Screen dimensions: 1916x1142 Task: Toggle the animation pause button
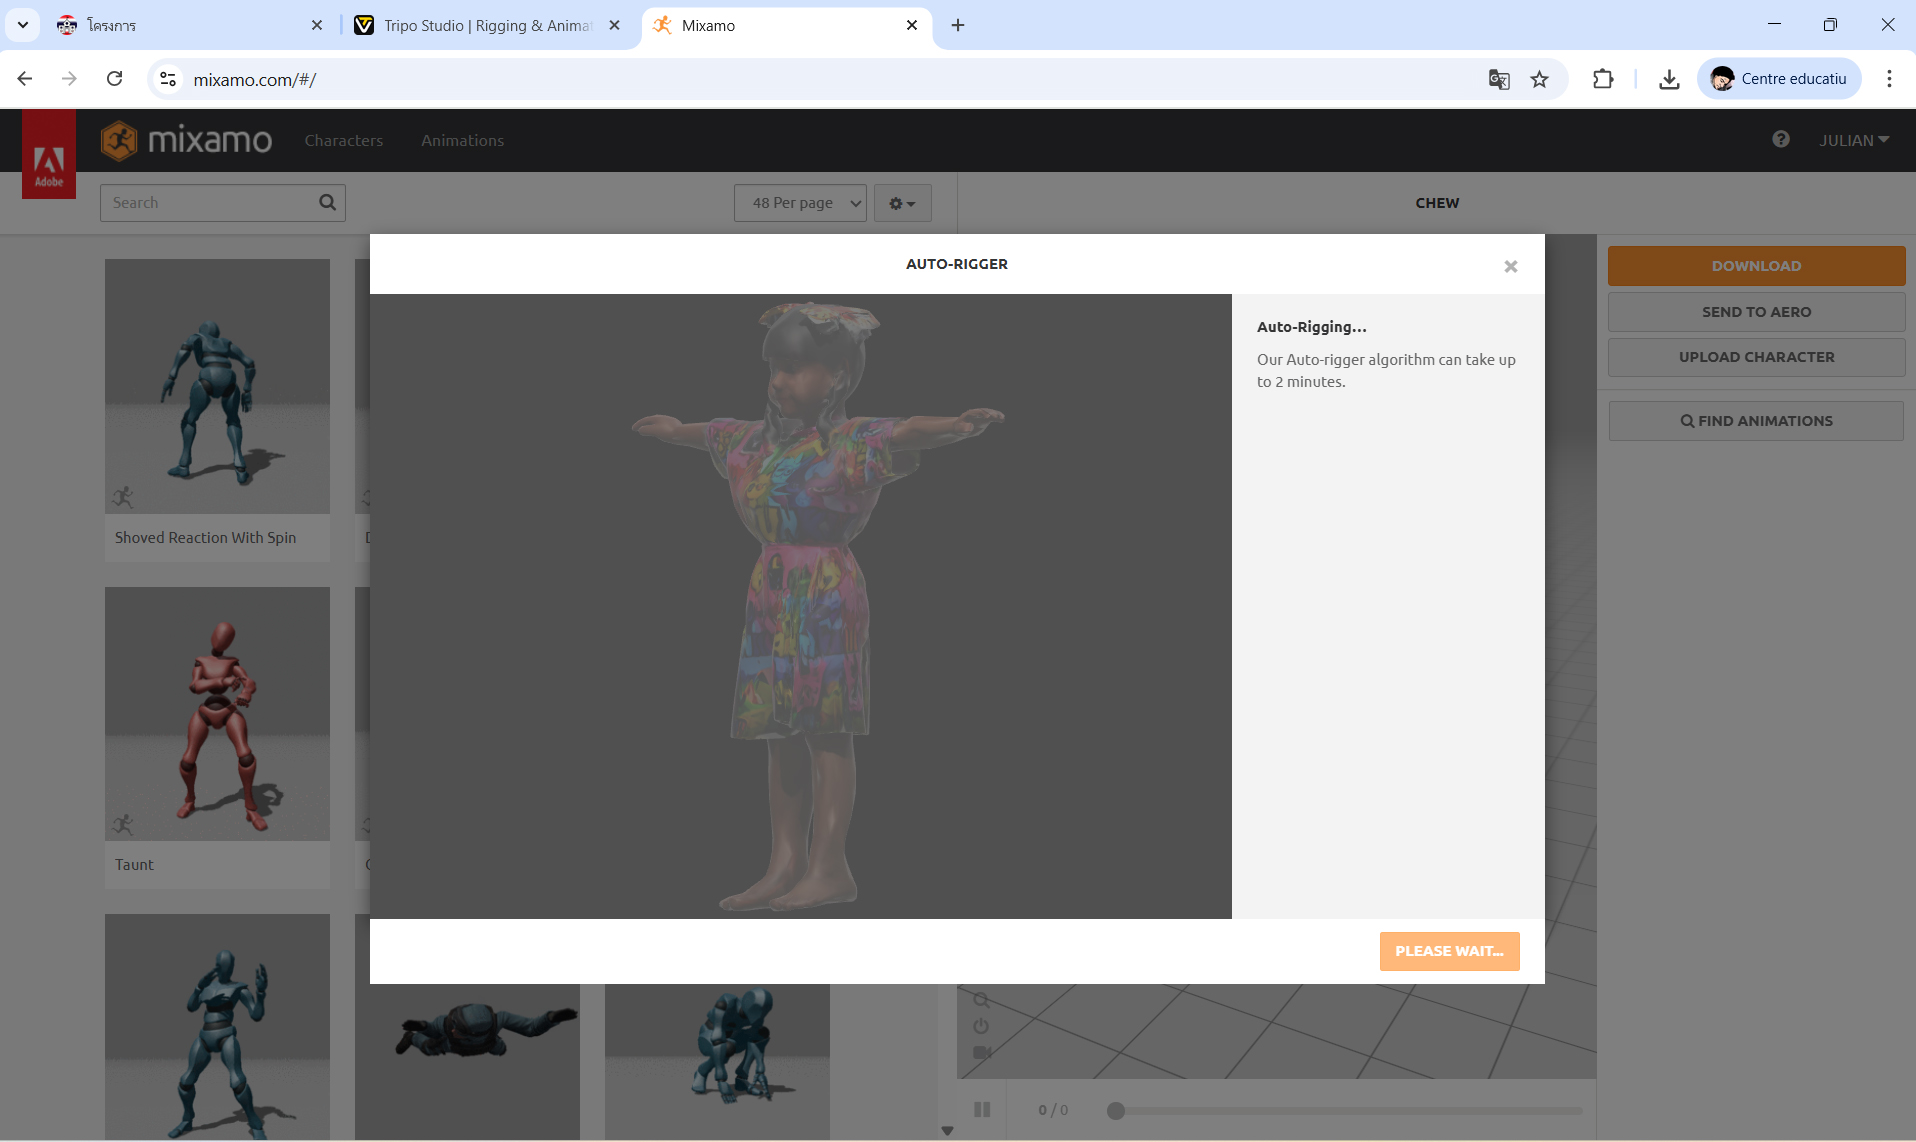coord(982,1109)
